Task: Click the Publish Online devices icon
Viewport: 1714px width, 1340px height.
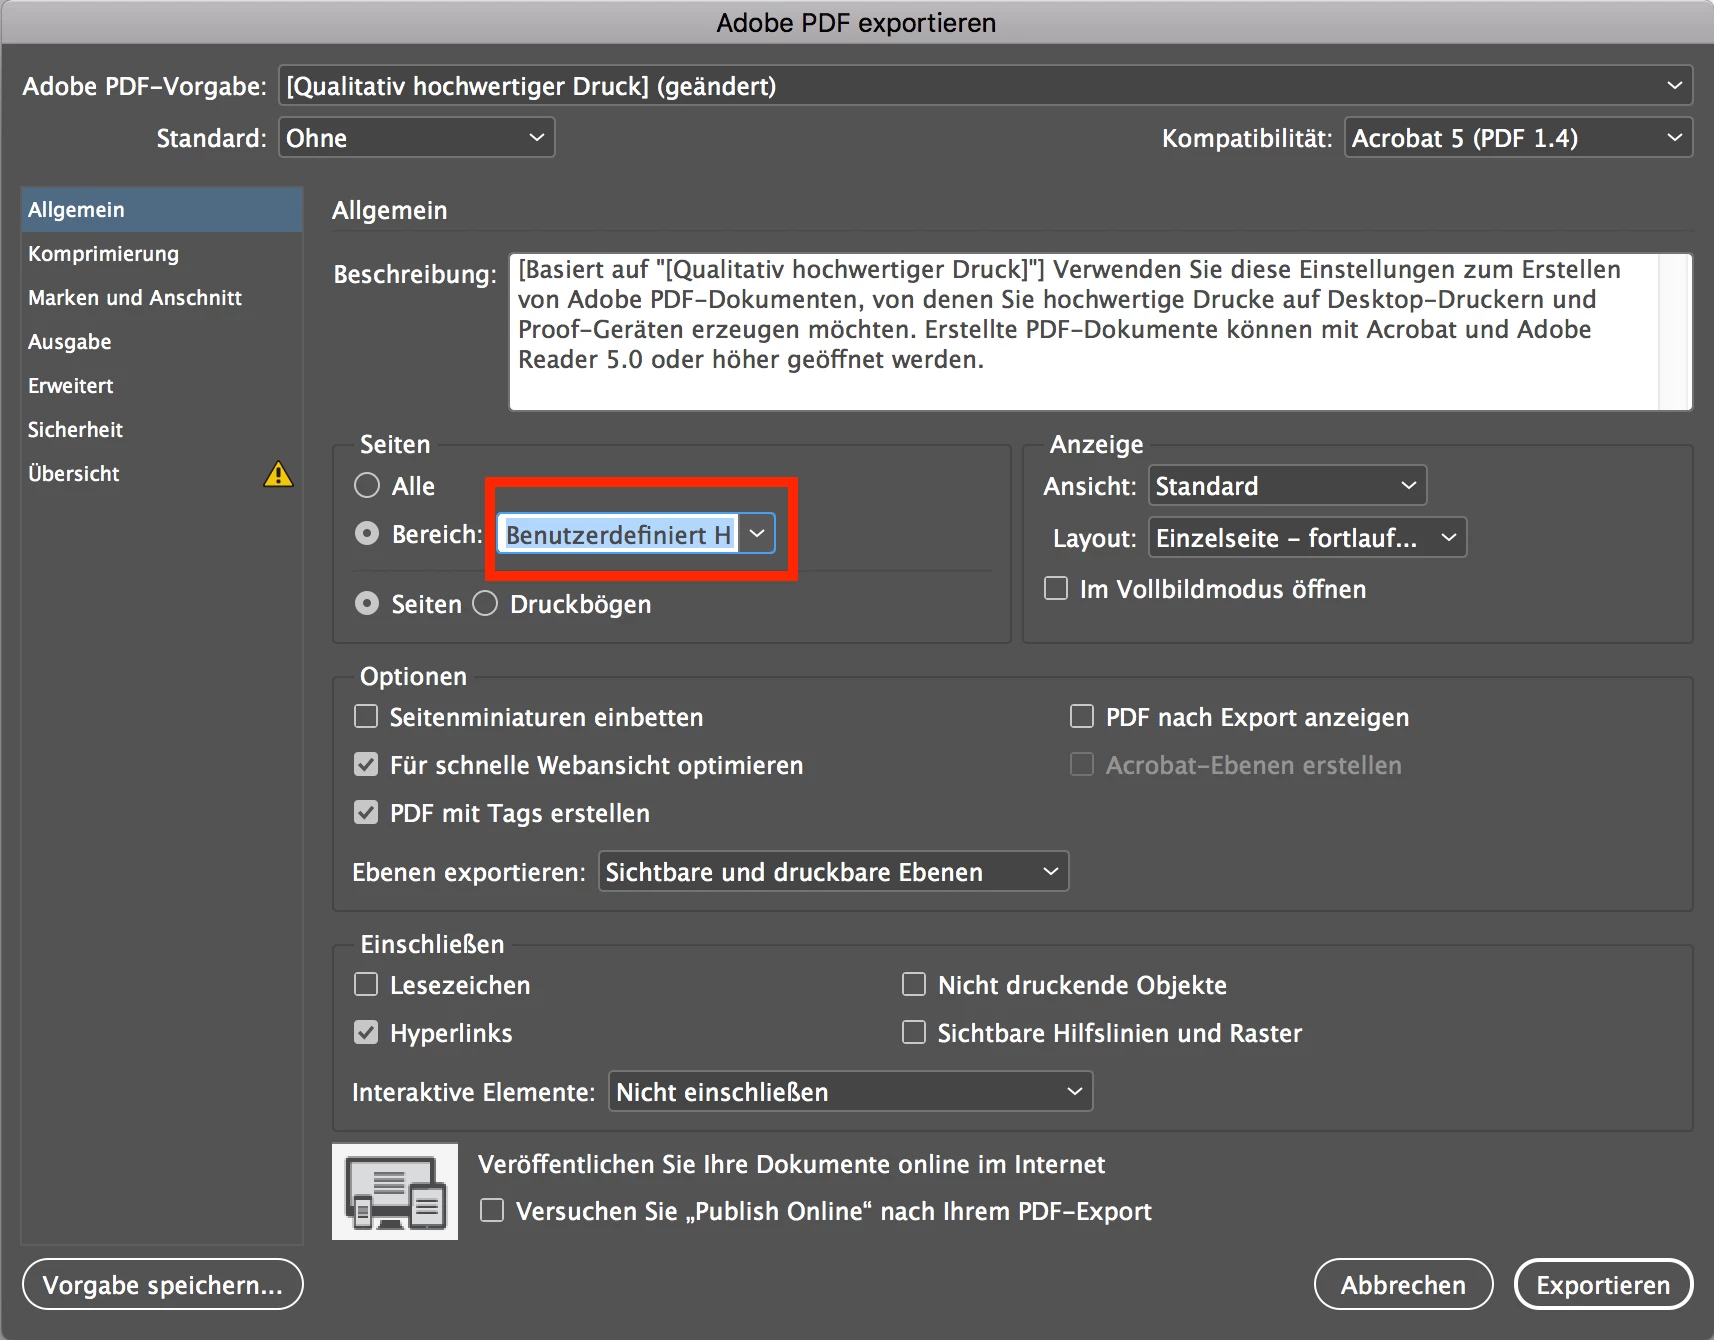Action: tap(395, 1192)
